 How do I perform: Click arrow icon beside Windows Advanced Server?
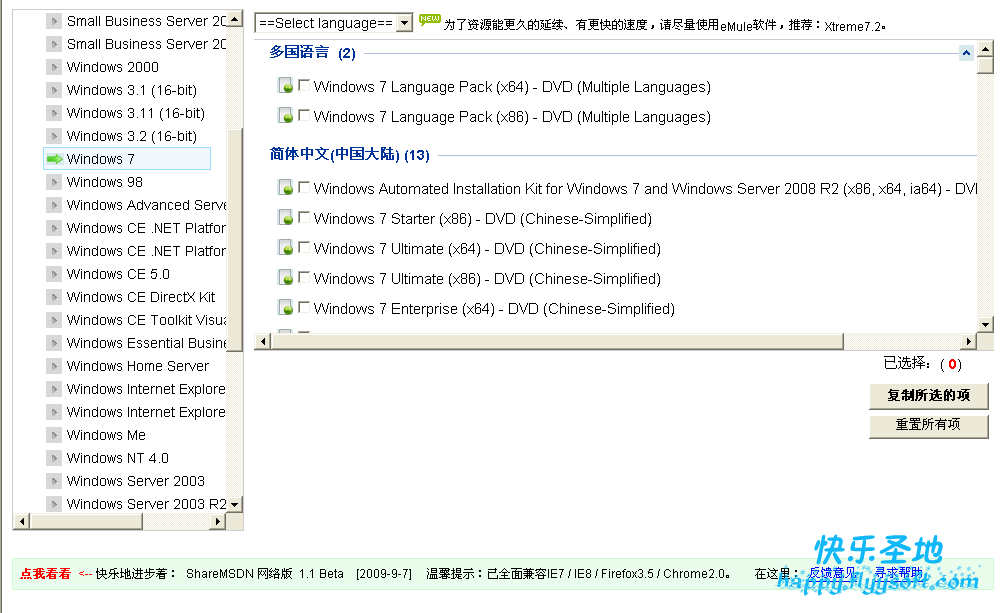[54, 205]
